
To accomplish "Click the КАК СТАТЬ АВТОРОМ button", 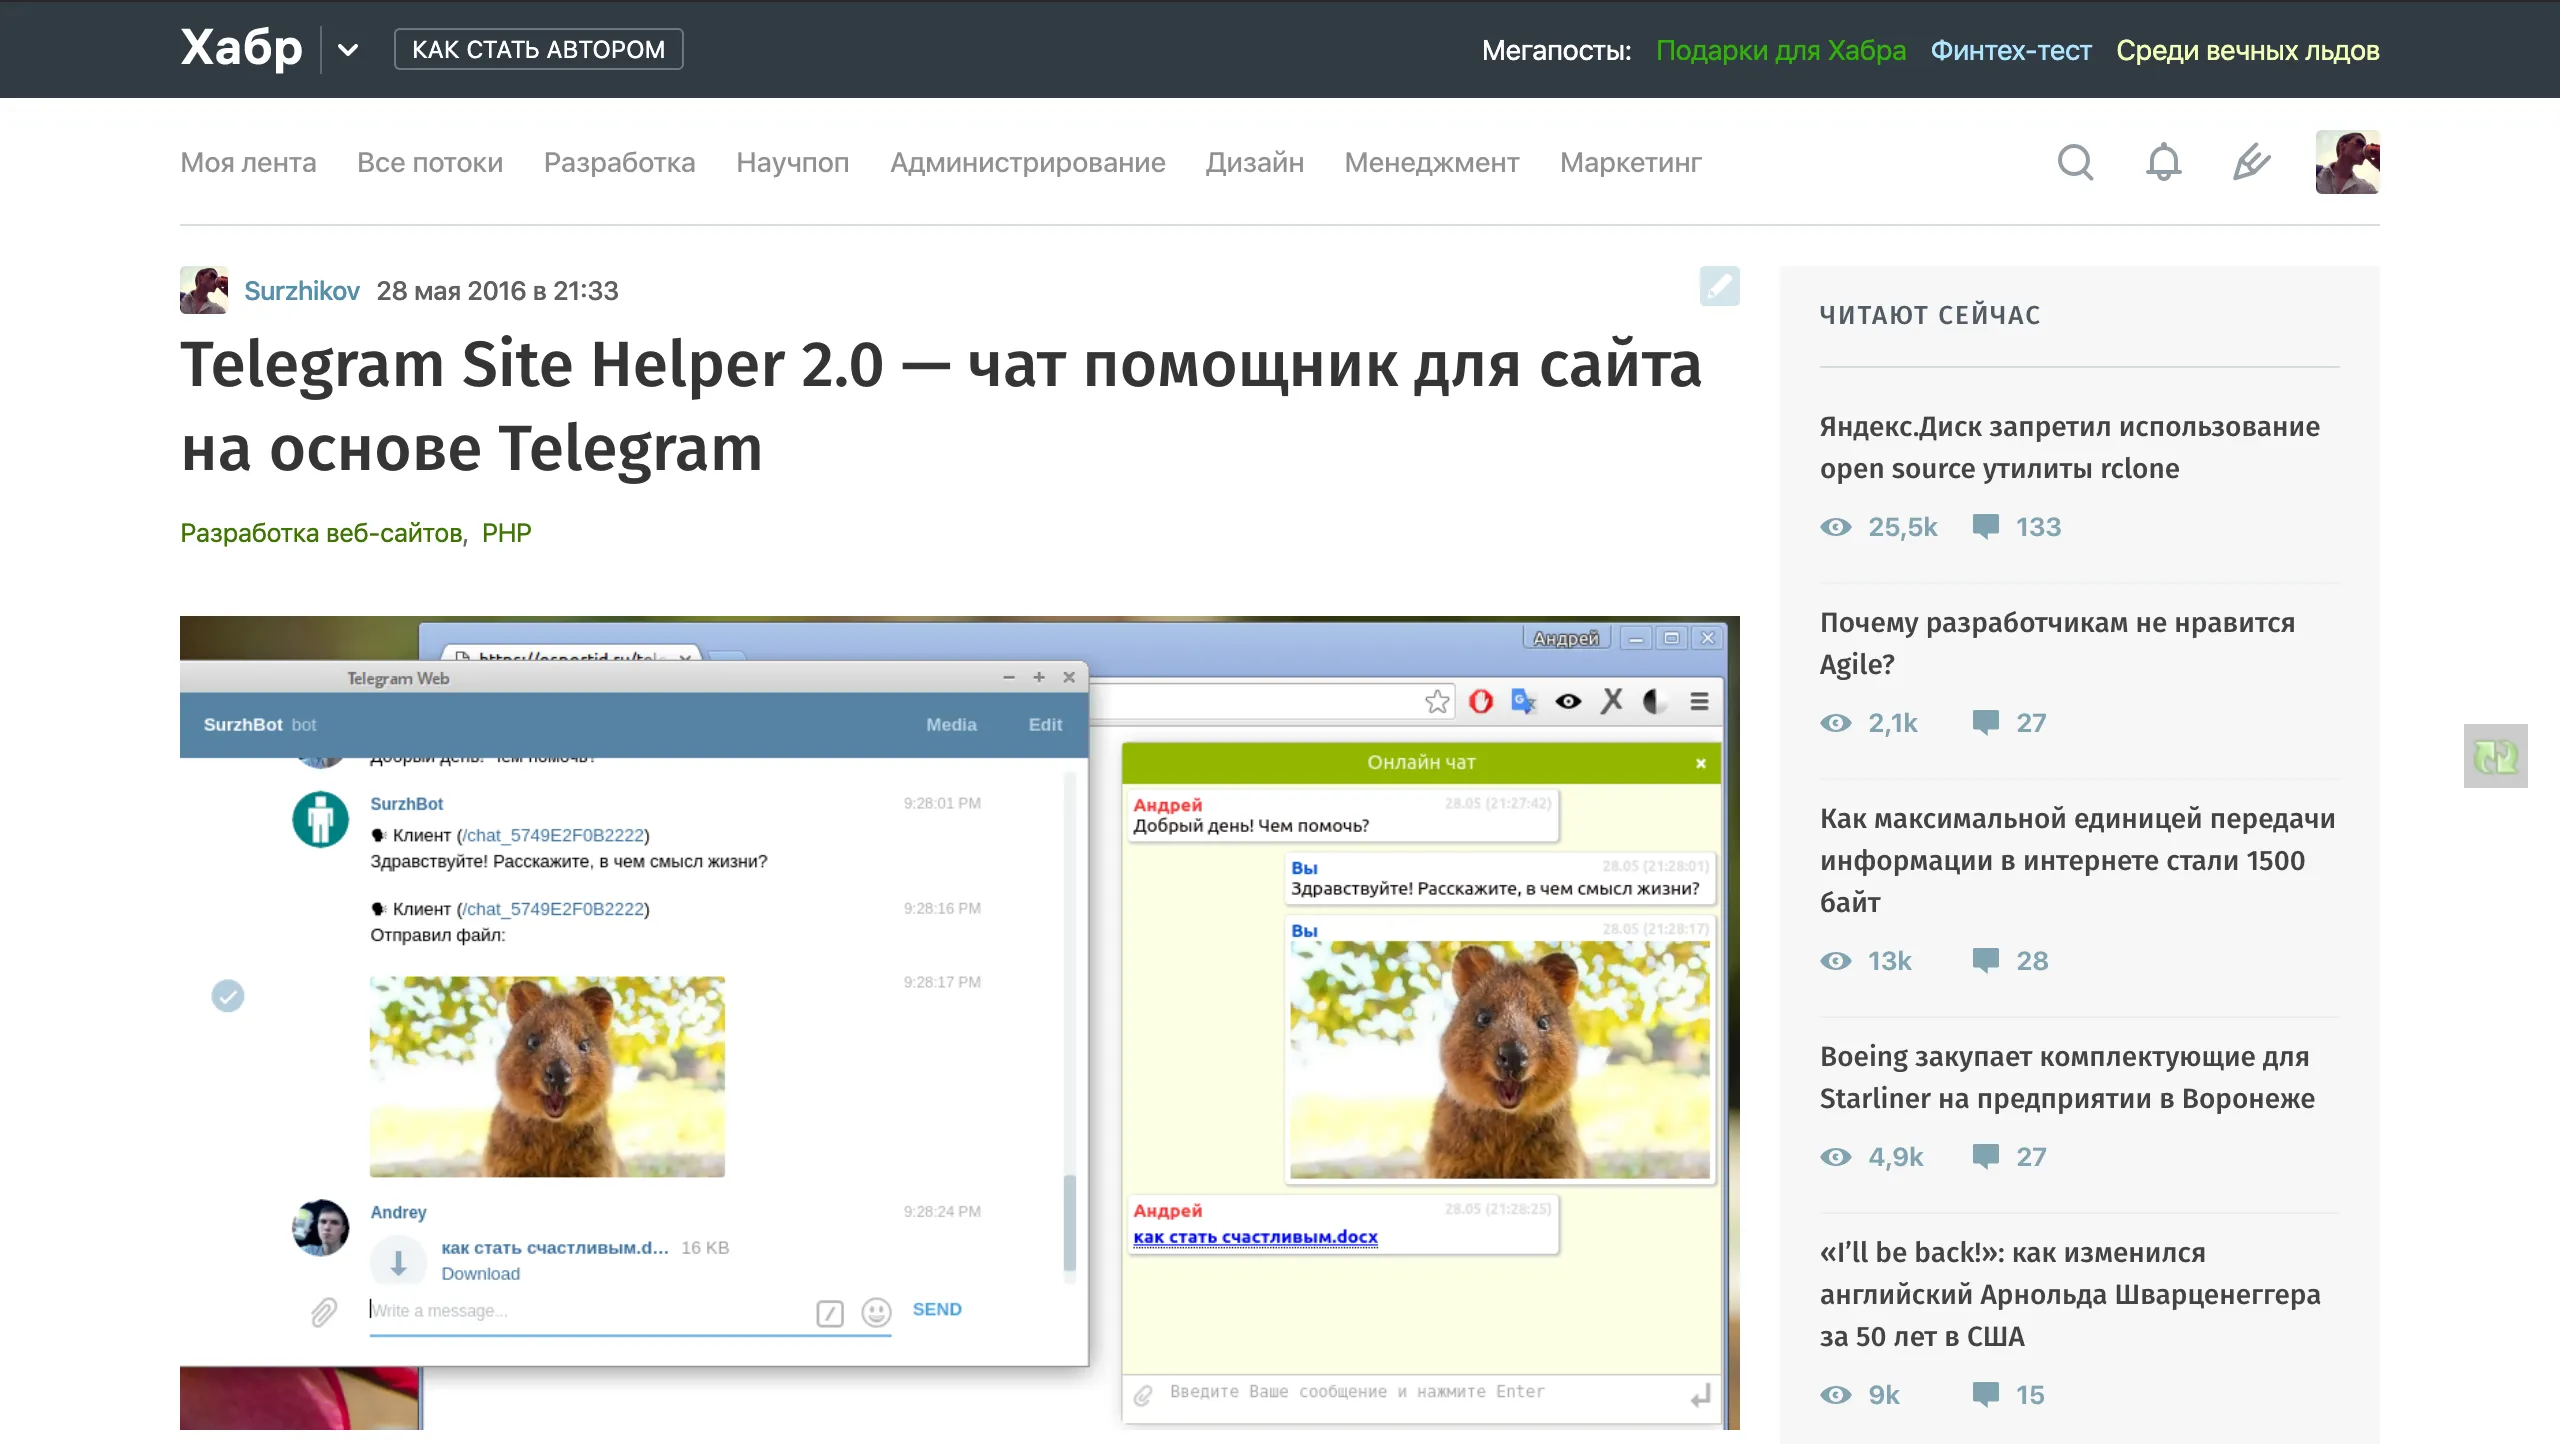I will (539, 48).
